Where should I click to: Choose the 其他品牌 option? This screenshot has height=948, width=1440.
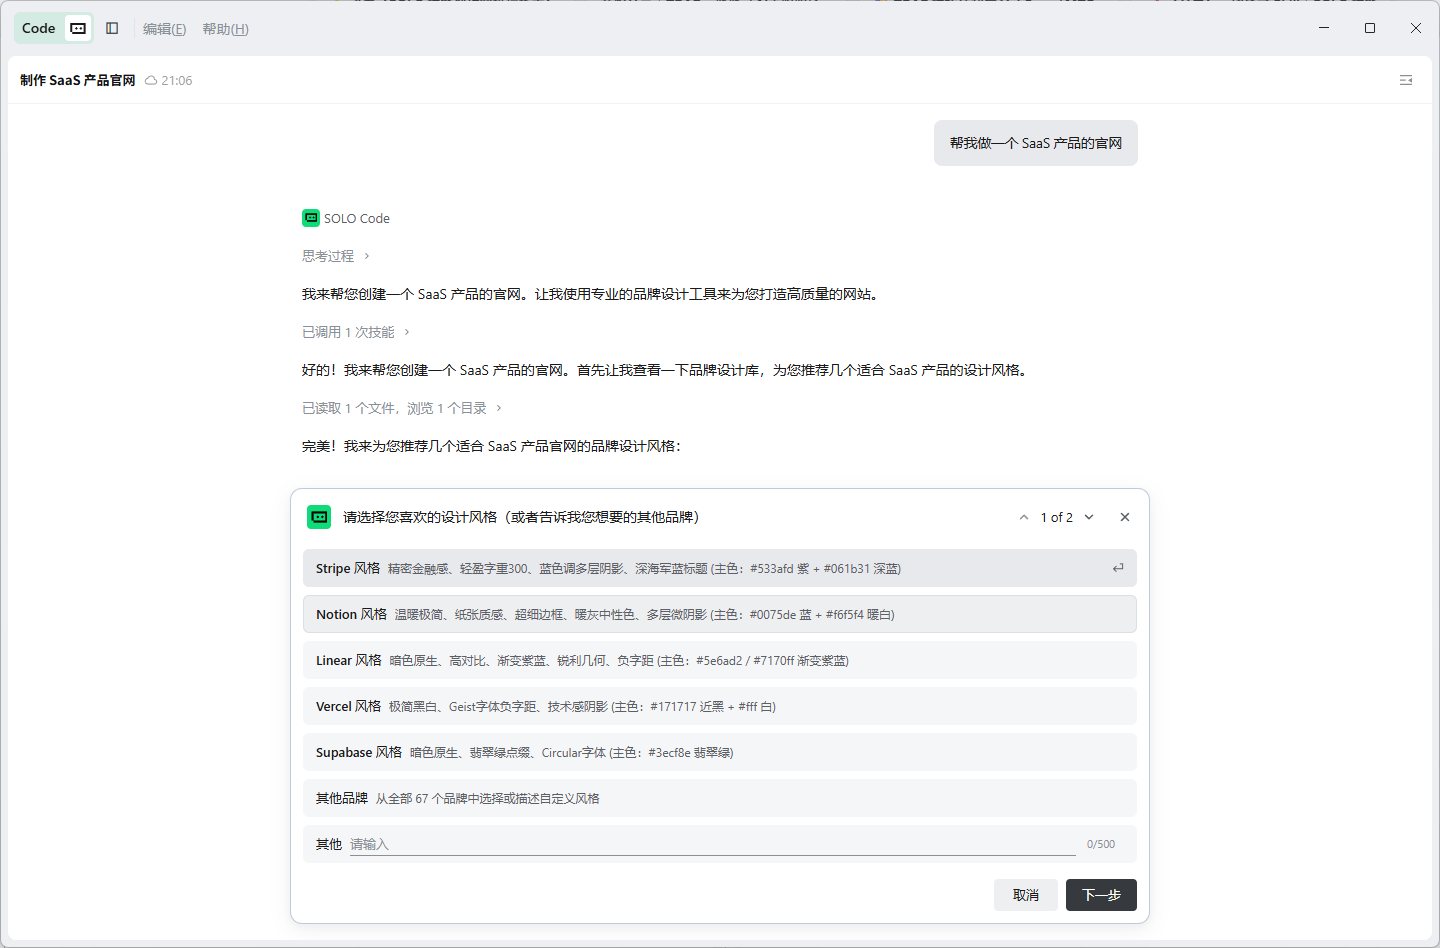720,798
